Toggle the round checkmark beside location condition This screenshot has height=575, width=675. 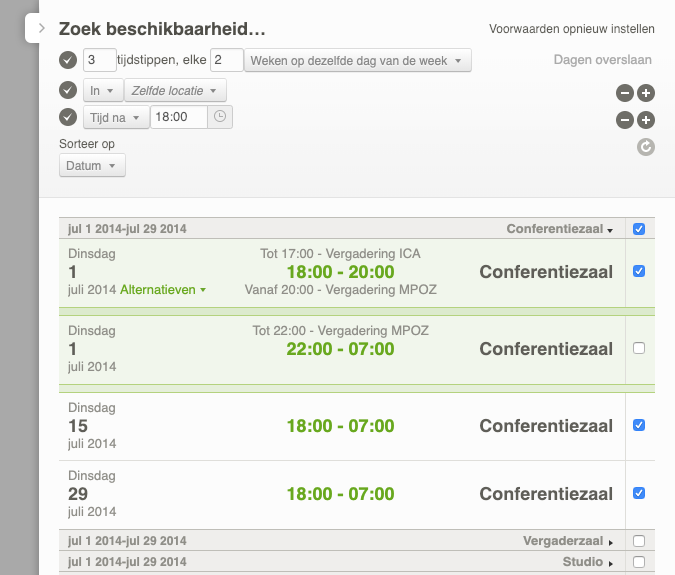(68, 91)
